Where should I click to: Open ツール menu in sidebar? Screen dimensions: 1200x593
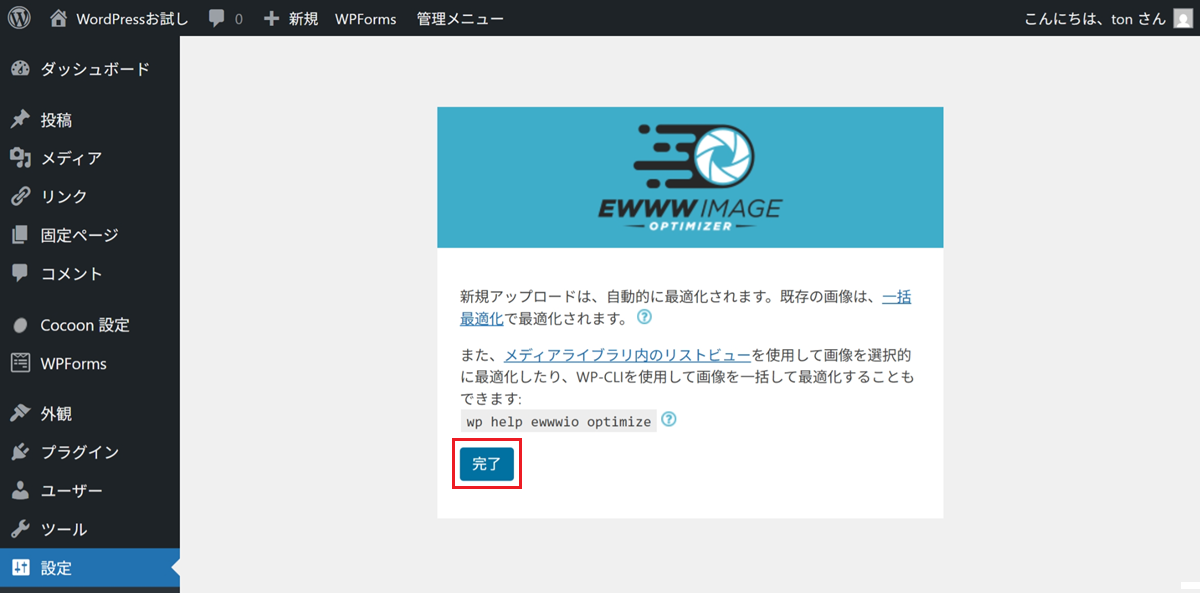pos(64,529)
